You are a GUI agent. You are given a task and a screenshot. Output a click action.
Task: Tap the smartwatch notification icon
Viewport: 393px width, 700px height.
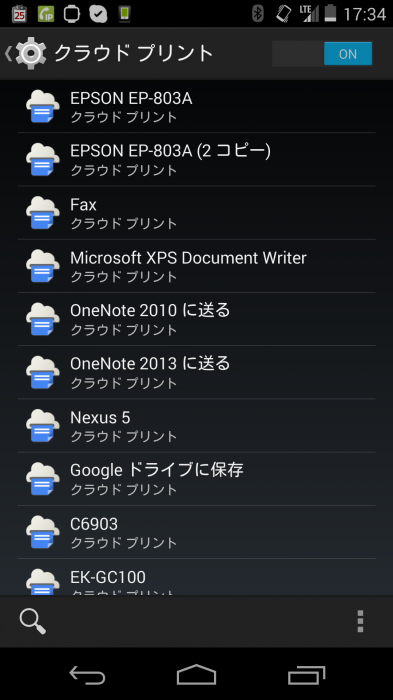coord(71,14)
